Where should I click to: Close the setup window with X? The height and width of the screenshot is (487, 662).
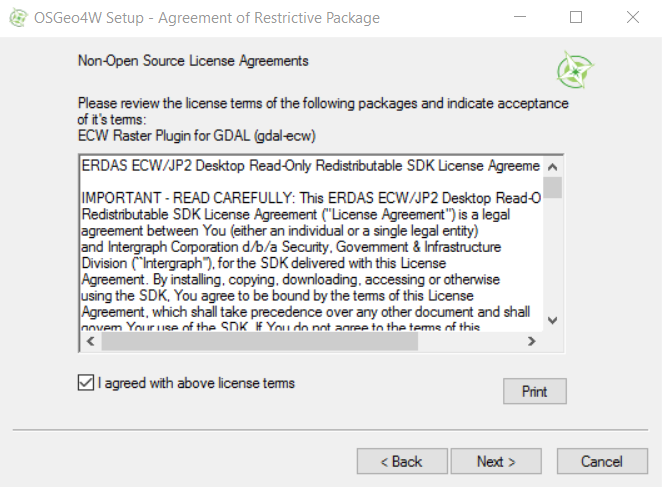(x=632, y=17)
